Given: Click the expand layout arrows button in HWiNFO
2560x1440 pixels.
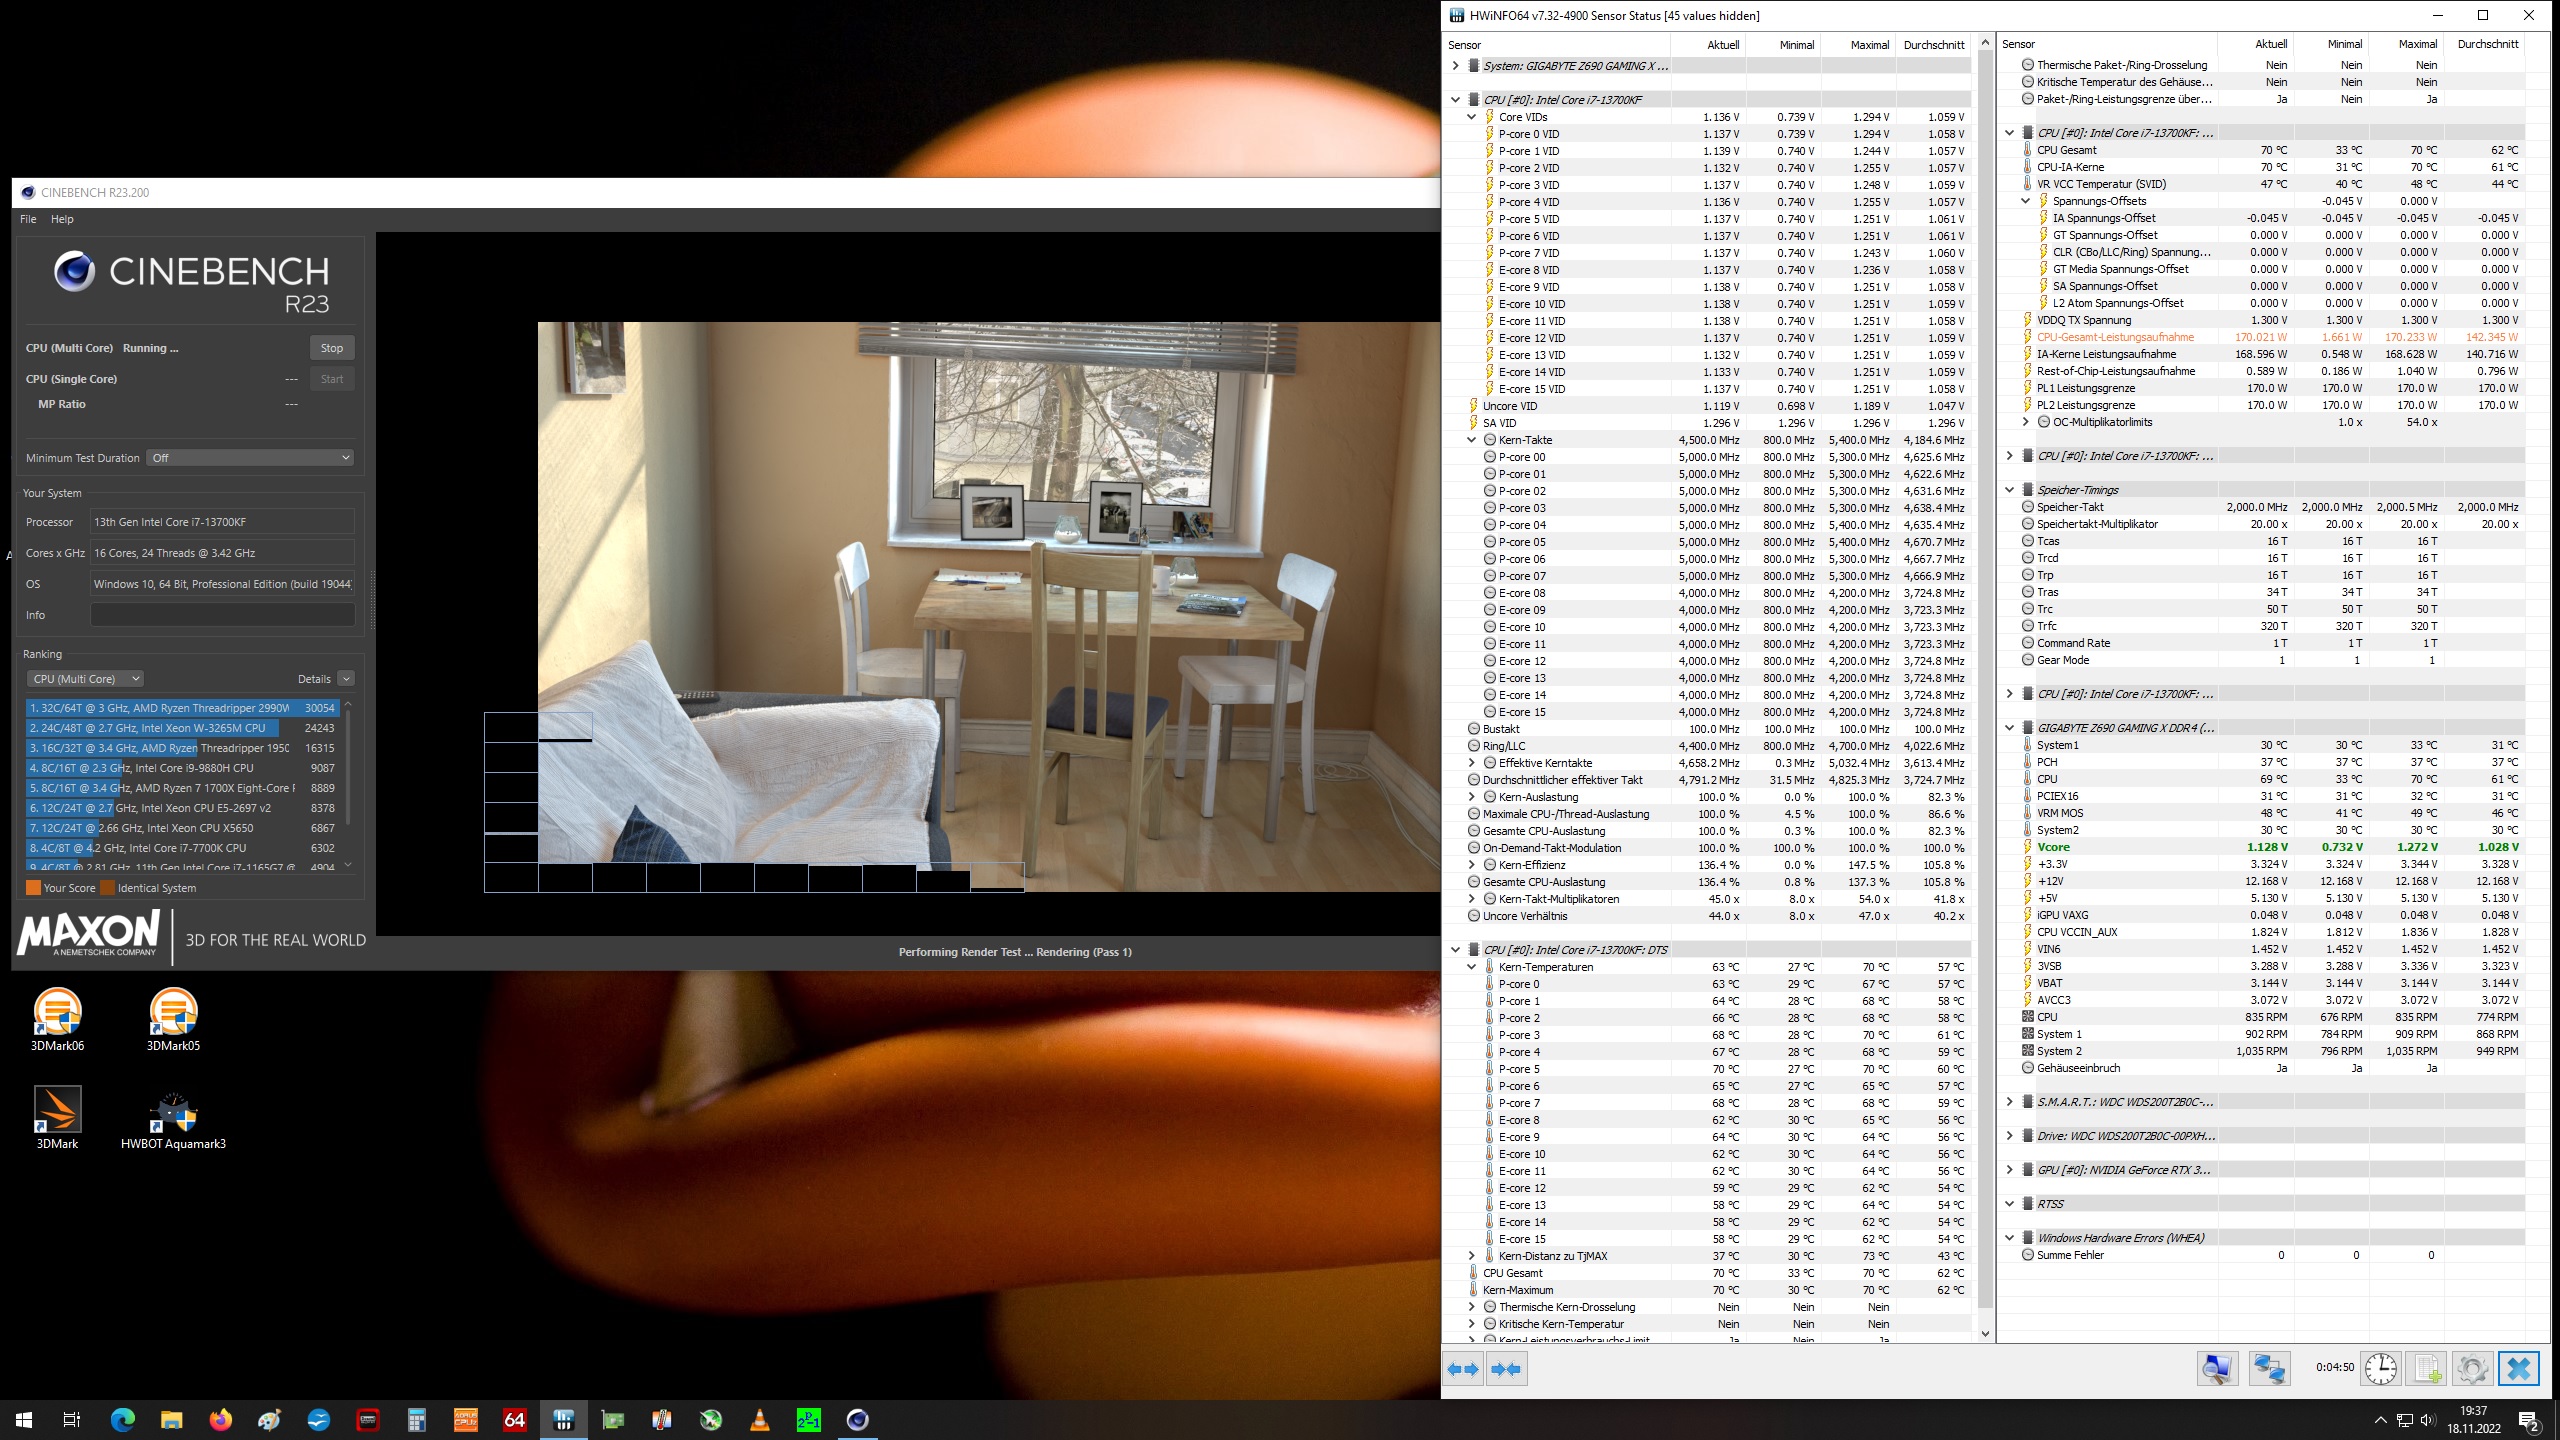Looking at the screenshot, I should (x=1463, y=1369).
